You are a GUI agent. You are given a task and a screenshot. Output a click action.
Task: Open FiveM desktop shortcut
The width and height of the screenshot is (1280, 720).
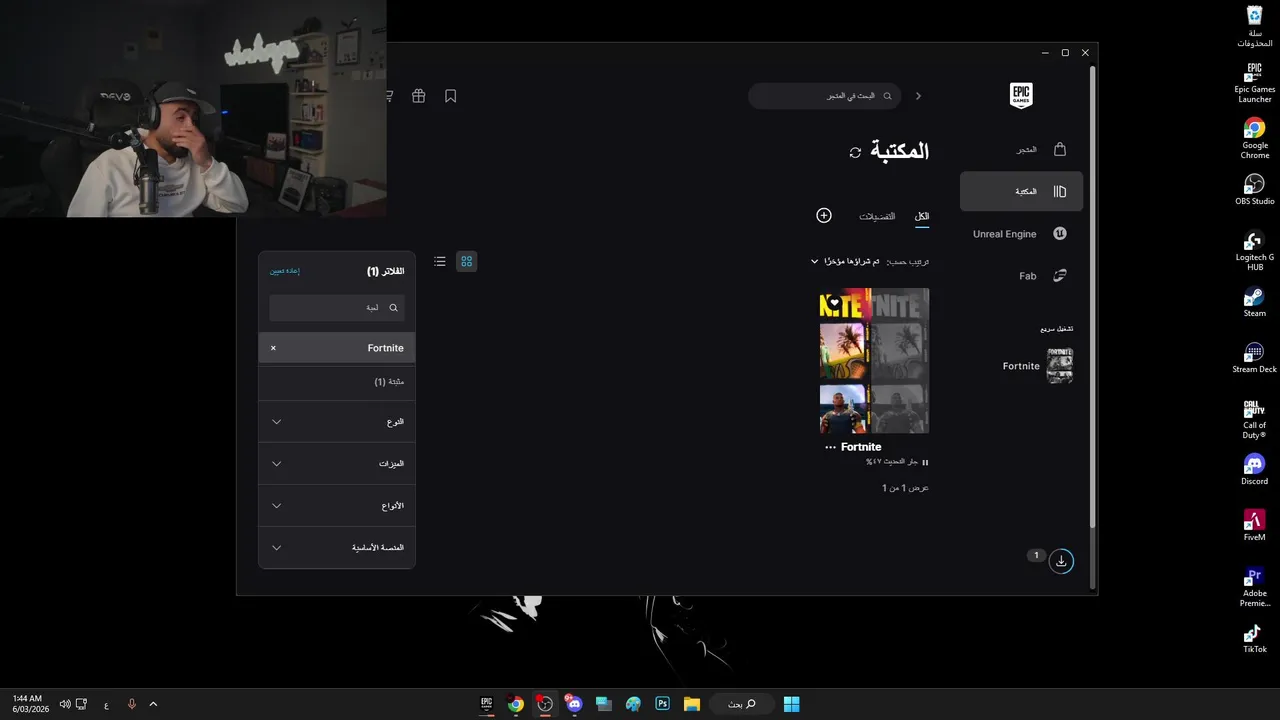1255,526
